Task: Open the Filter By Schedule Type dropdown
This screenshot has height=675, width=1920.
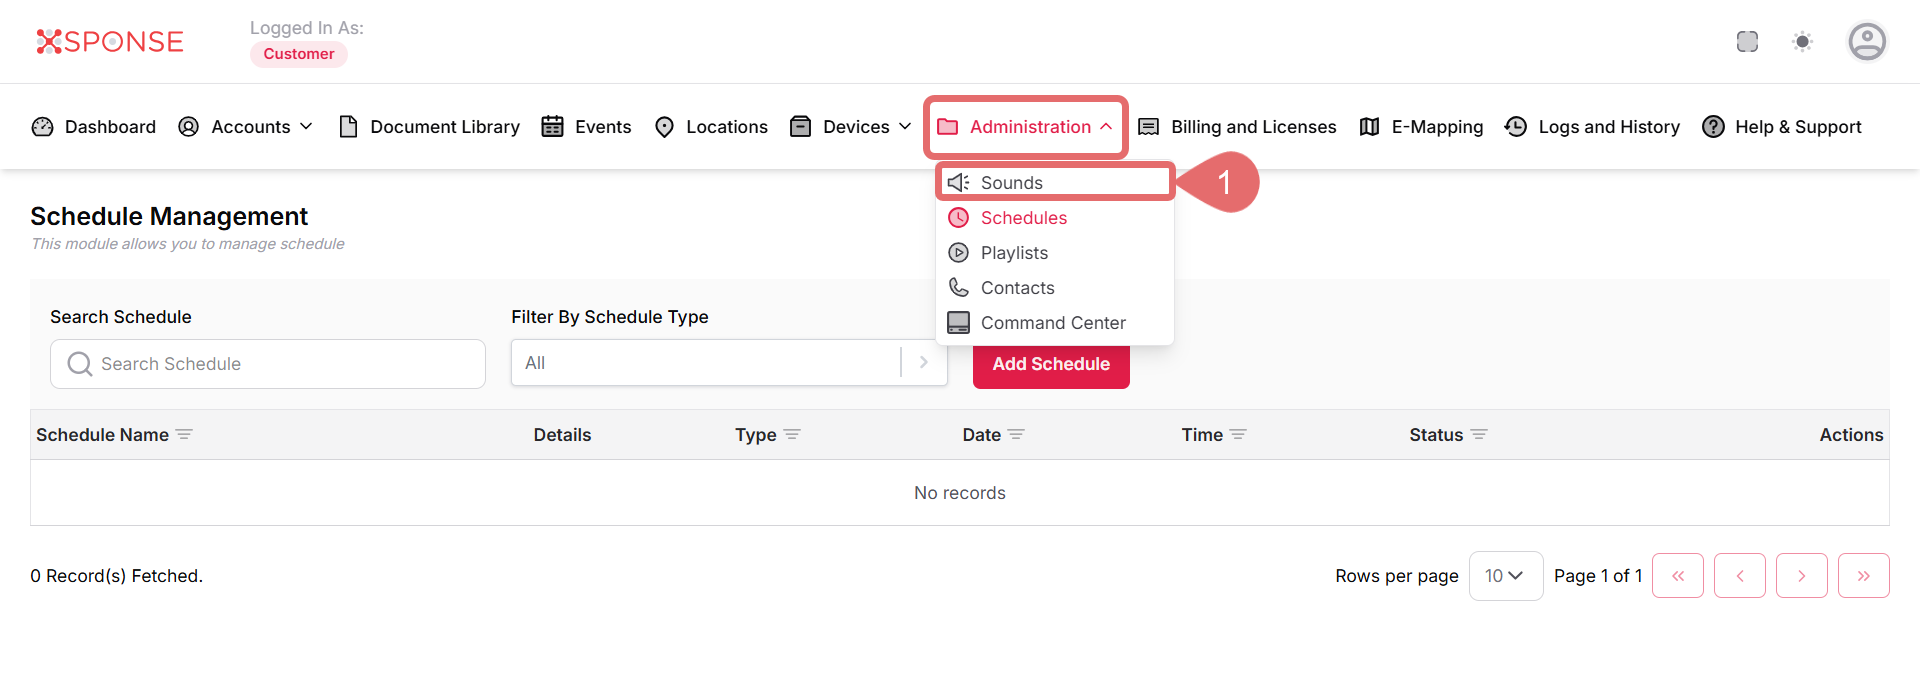Action: [728, 363]
